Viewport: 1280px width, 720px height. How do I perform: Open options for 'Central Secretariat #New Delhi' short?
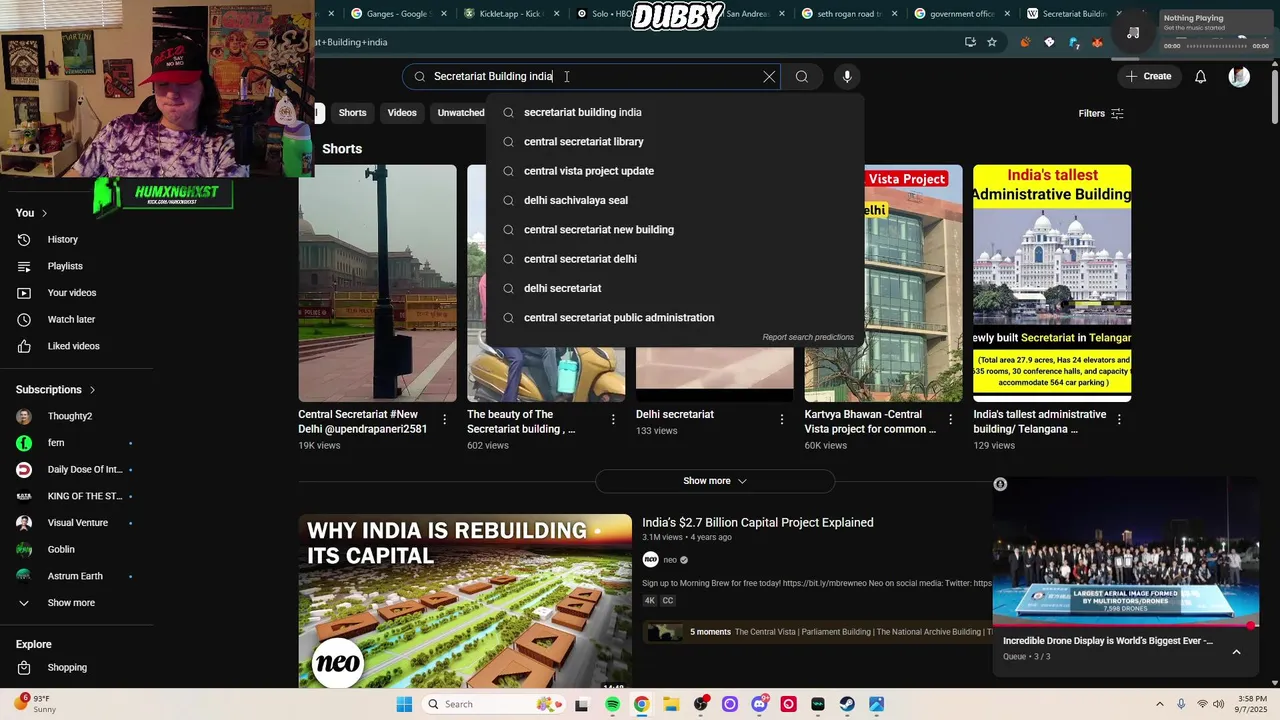click(x=445, y=420)
